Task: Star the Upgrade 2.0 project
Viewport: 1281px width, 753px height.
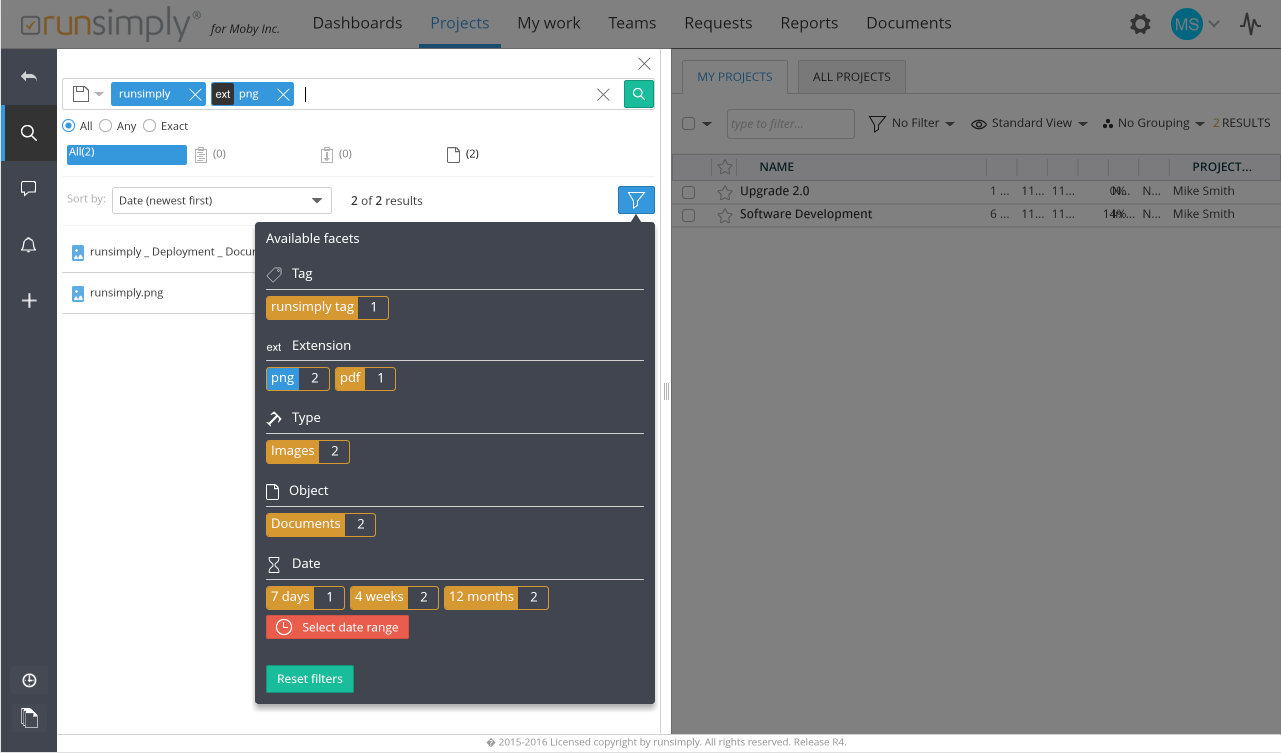Action: coord(725,191)
